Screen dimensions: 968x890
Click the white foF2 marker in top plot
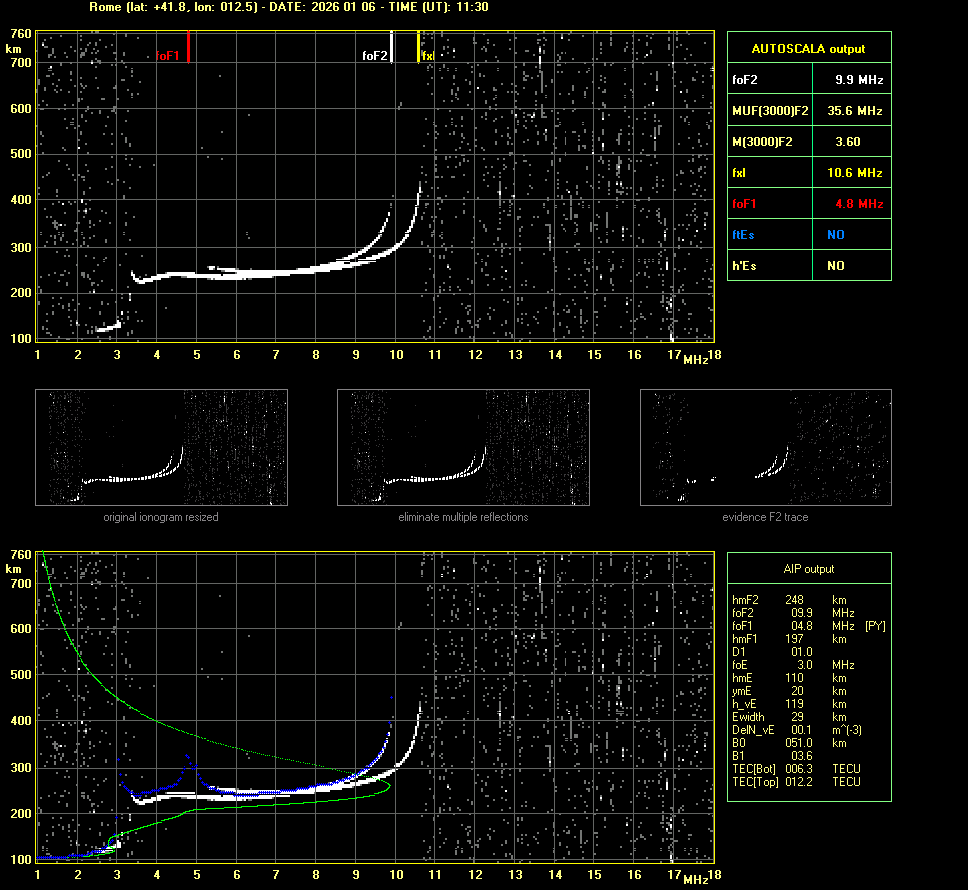click(375, 56)
